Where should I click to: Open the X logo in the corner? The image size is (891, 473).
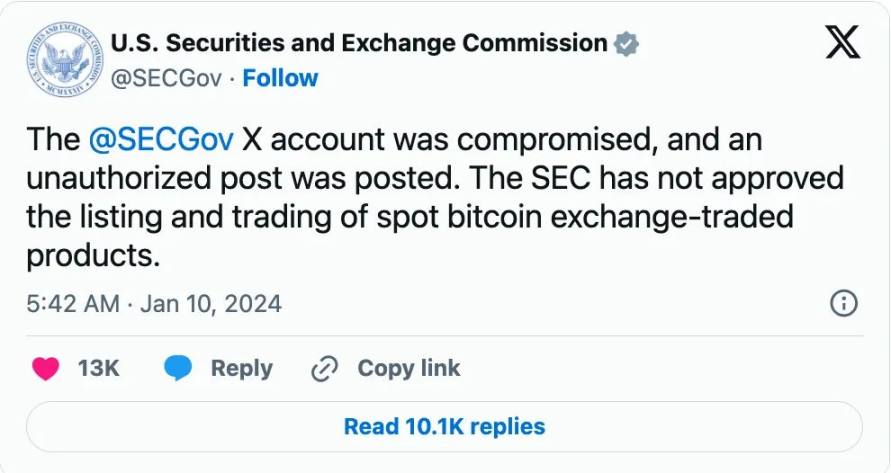842,43
